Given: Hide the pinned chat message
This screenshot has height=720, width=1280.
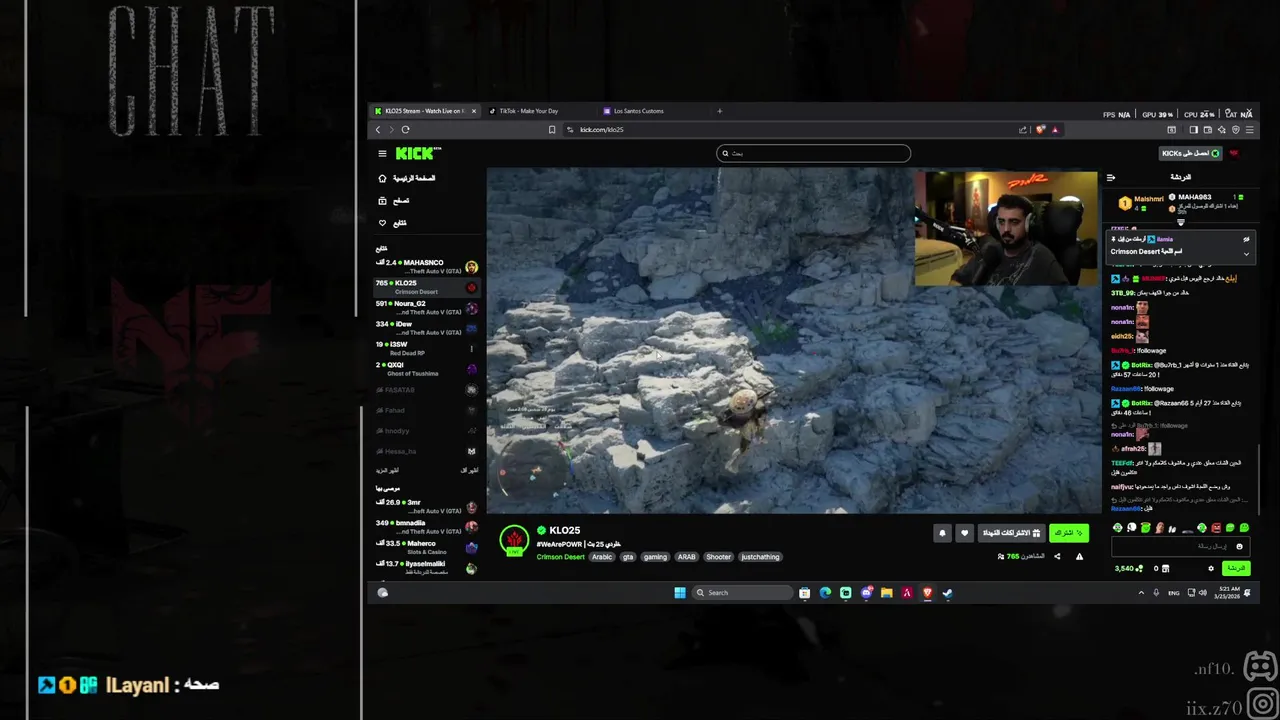Looking at the screenshot, I should coord(1246,240).
